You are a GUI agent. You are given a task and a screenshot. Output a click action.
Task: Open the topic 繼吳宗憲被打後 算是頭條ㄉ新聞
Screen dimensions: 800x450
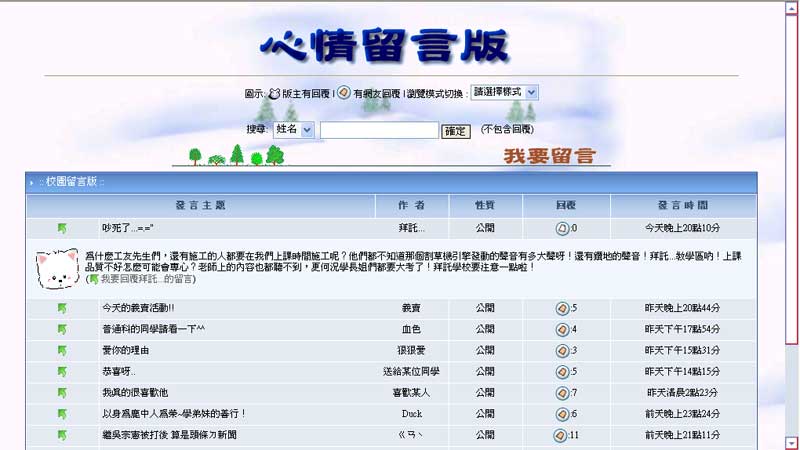[169, 435]
